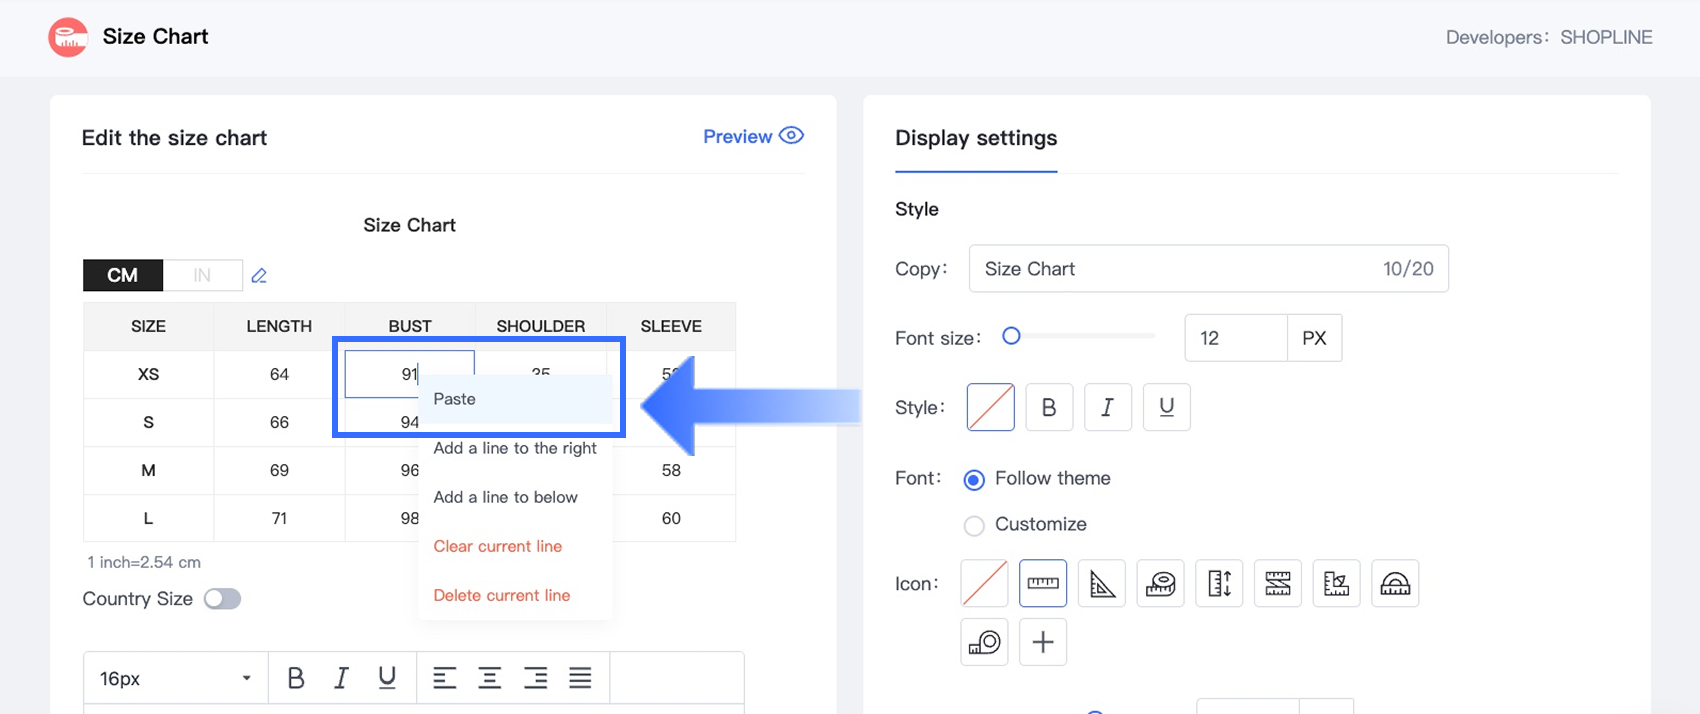Choose the vertical ruler with arrows icon
1700x714 pixels.
tap(1219, 583)
